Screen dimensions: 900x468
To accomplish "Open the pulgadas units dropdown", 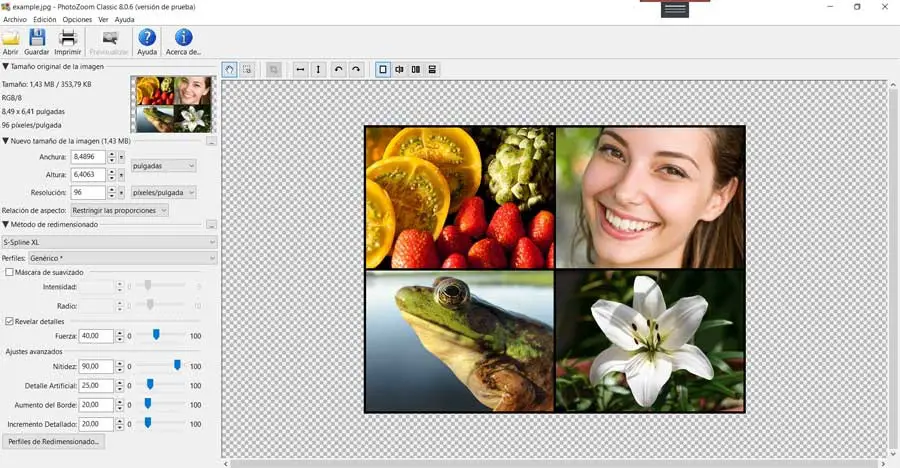I will pos(164,166).
